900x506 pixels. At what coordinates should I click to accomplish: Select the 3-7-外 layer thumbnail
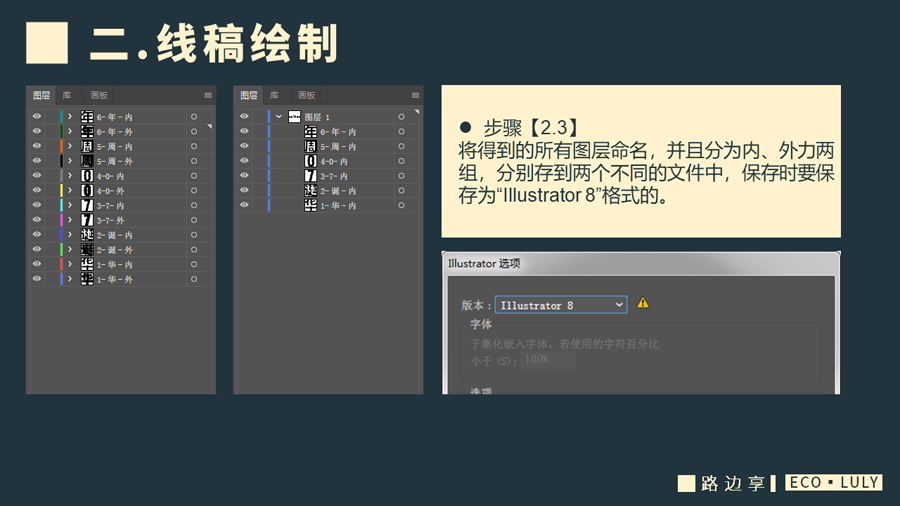click(x=87, y=220)
